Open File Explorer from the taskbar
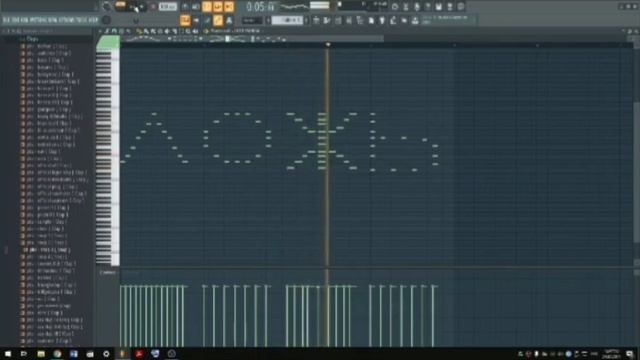 (41, 353)
